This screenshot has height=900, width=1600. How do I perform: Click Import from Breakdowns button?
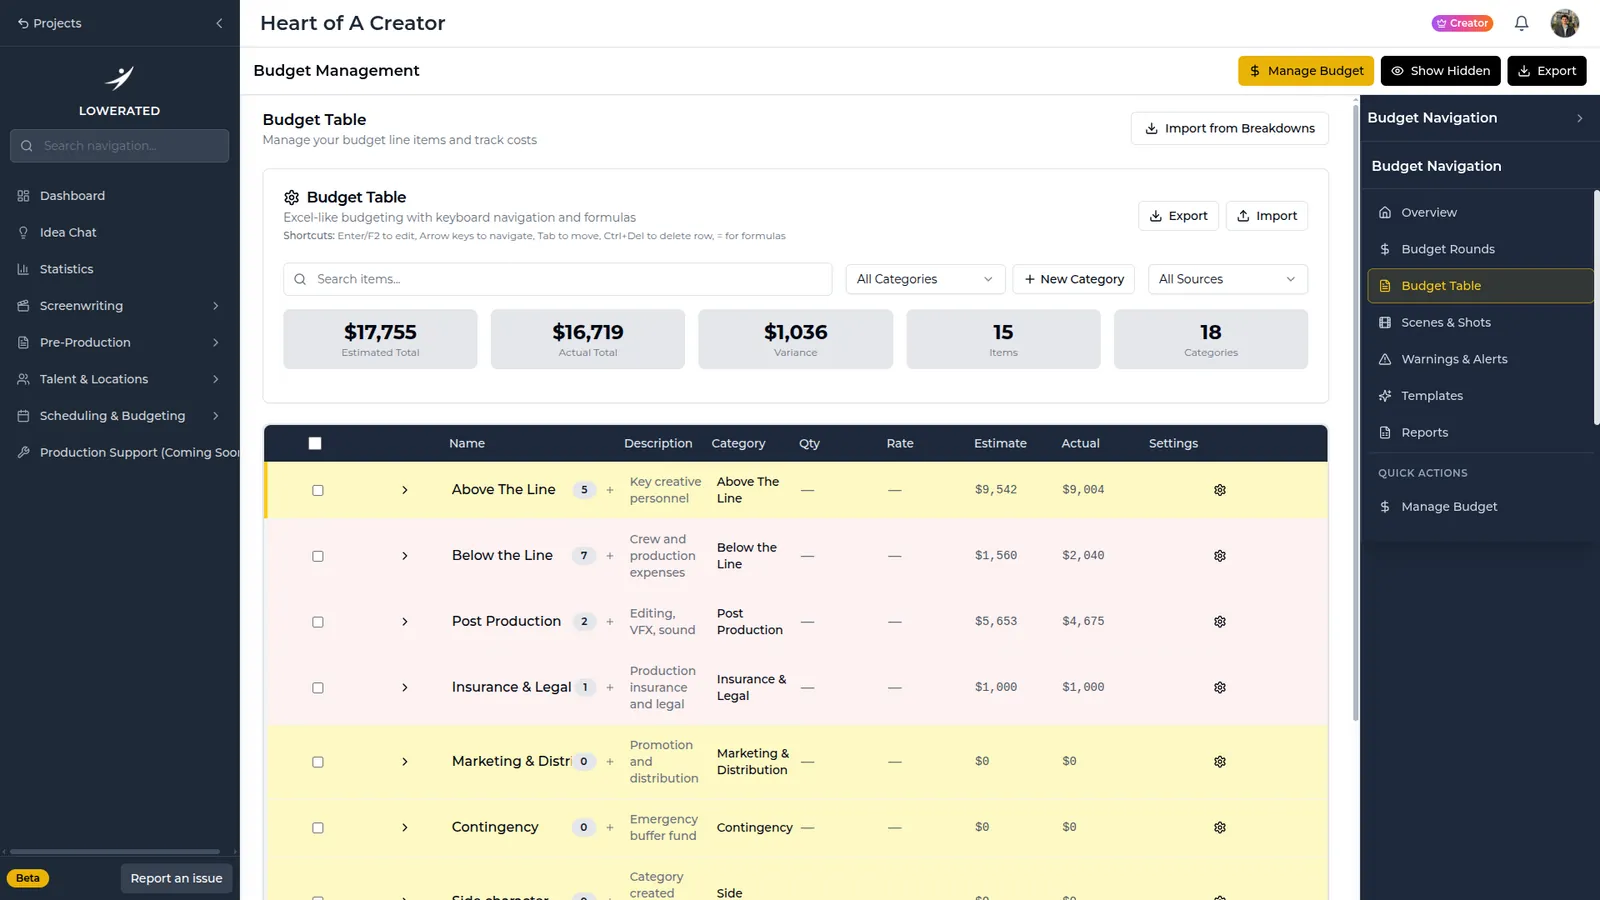(x=1230, y=129)
